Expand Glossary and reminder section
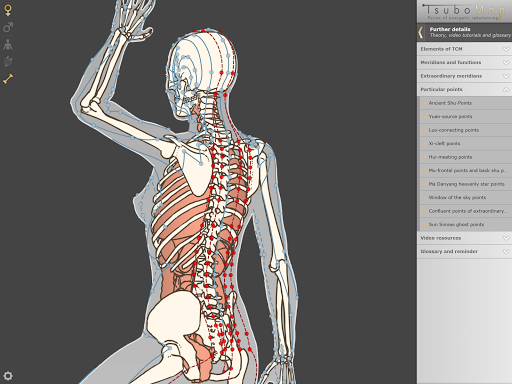Image resolution: width=512 pixels, height=384 pixels. click(x=464, y=251)
